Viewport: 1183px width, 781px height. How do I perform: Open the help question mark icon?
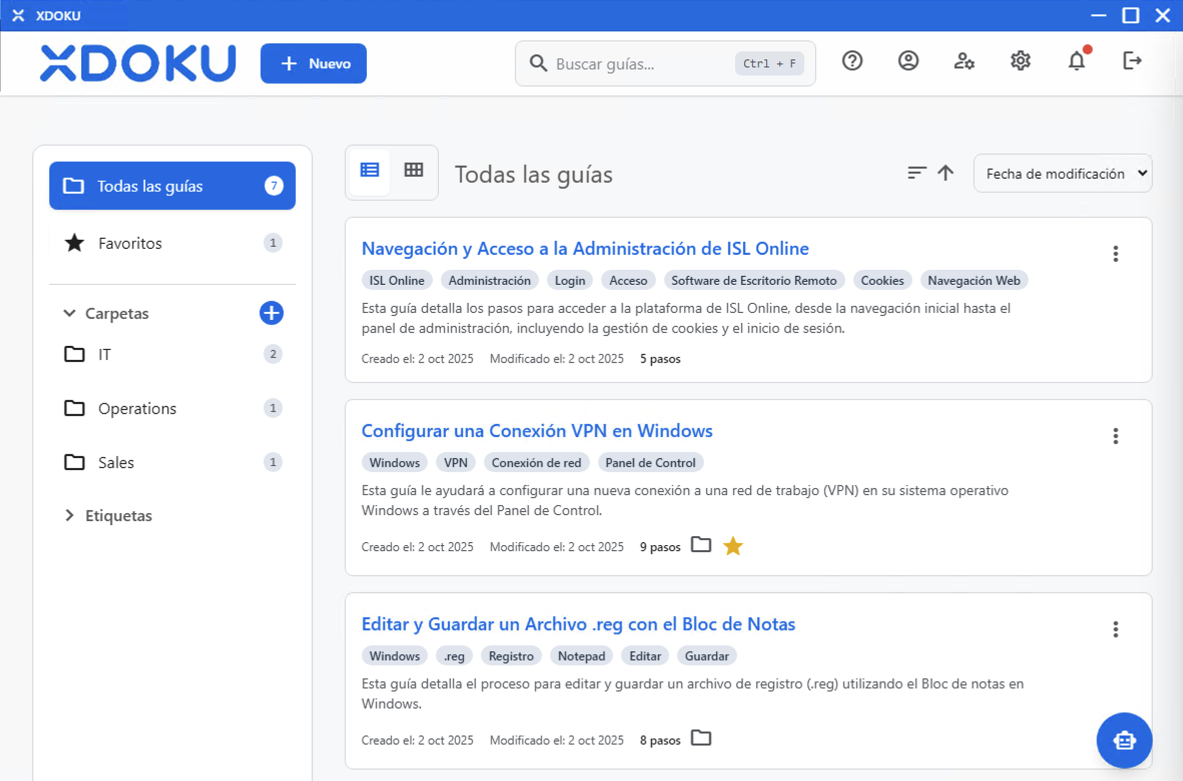[852, 61]
